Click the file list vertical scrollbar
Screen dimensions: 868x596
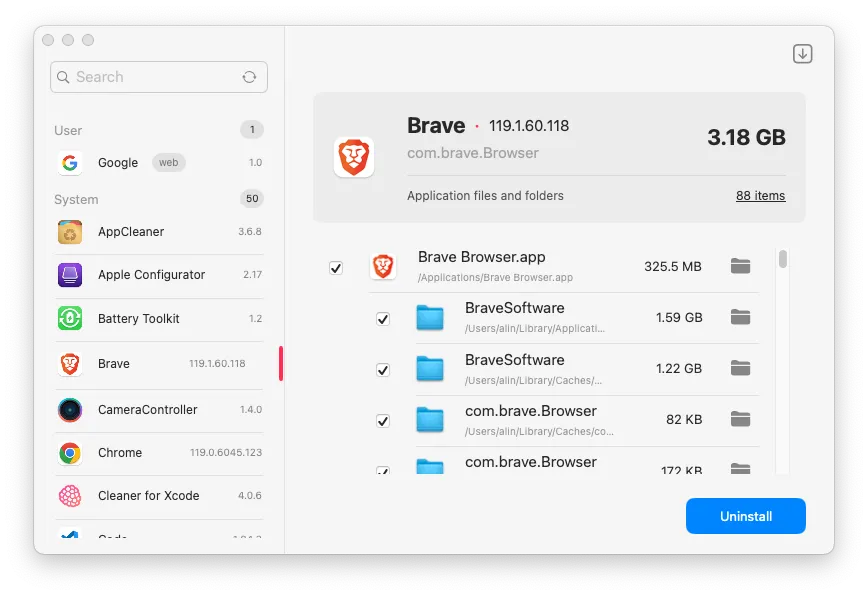[x=782, y=259]
